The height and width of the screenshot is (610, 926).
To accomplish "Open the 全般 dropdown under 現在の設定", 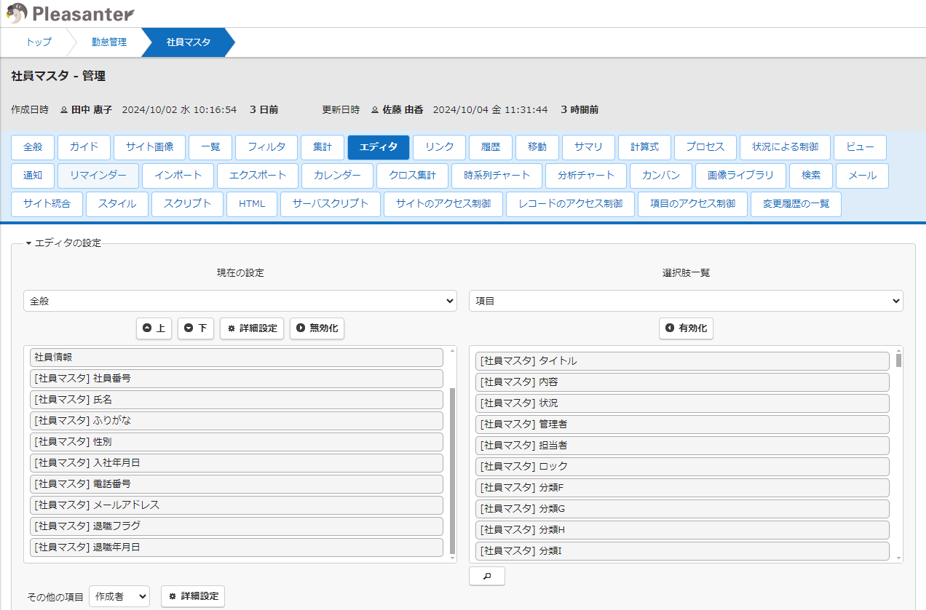I will [x=240, y=300].
